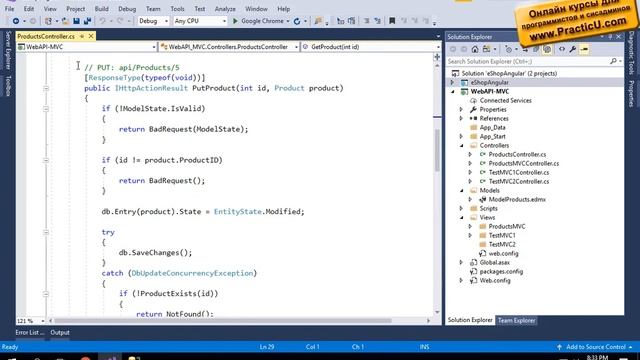The image size is (640, 360).
Task: Select ModelProducts.edmx in Solution Explorer
Action: (x=517, y=200)
